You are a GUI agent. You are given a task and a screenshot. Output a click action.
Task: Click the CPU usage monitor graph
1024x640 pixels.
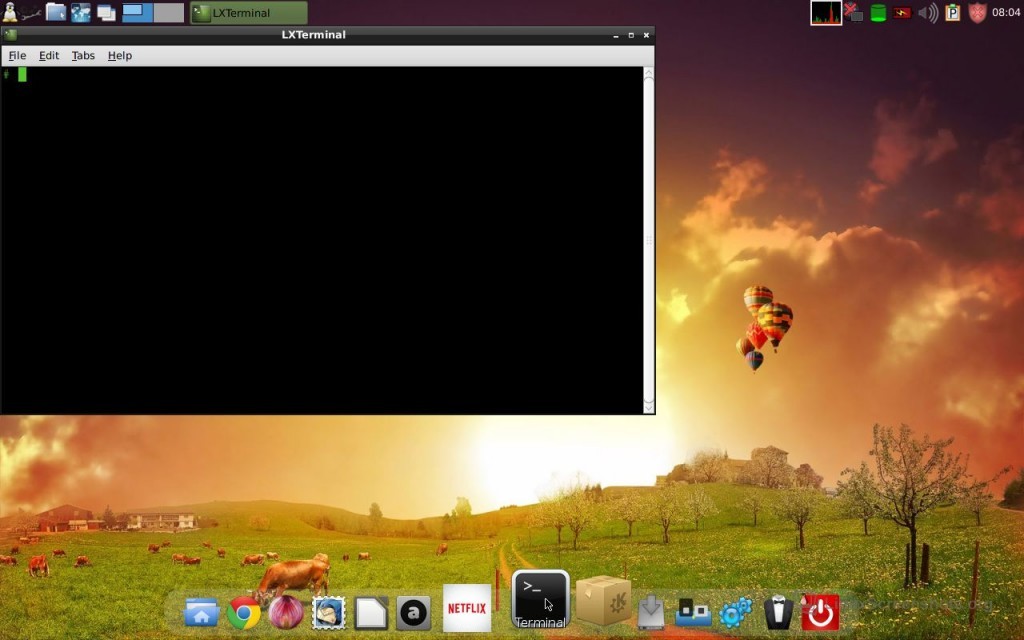click(x=826, y=13)
